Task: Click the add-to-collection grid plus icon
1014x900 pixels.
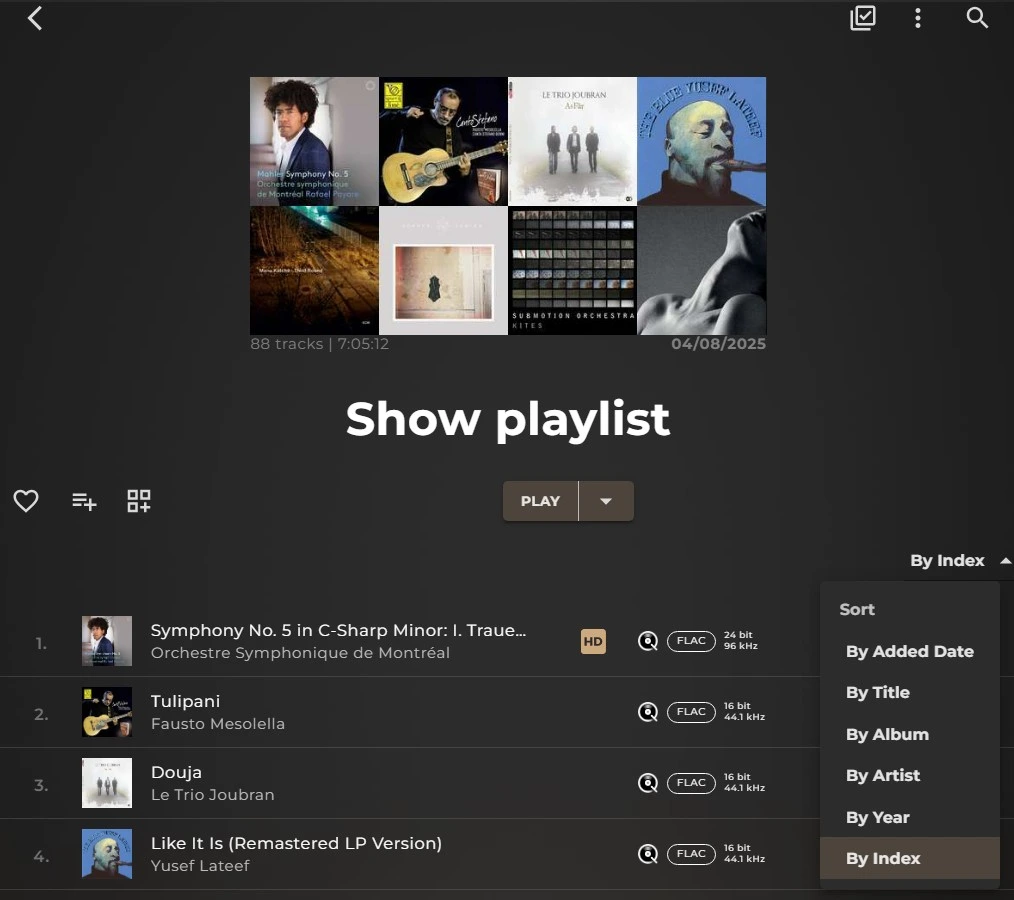Action: click(139, 501)
